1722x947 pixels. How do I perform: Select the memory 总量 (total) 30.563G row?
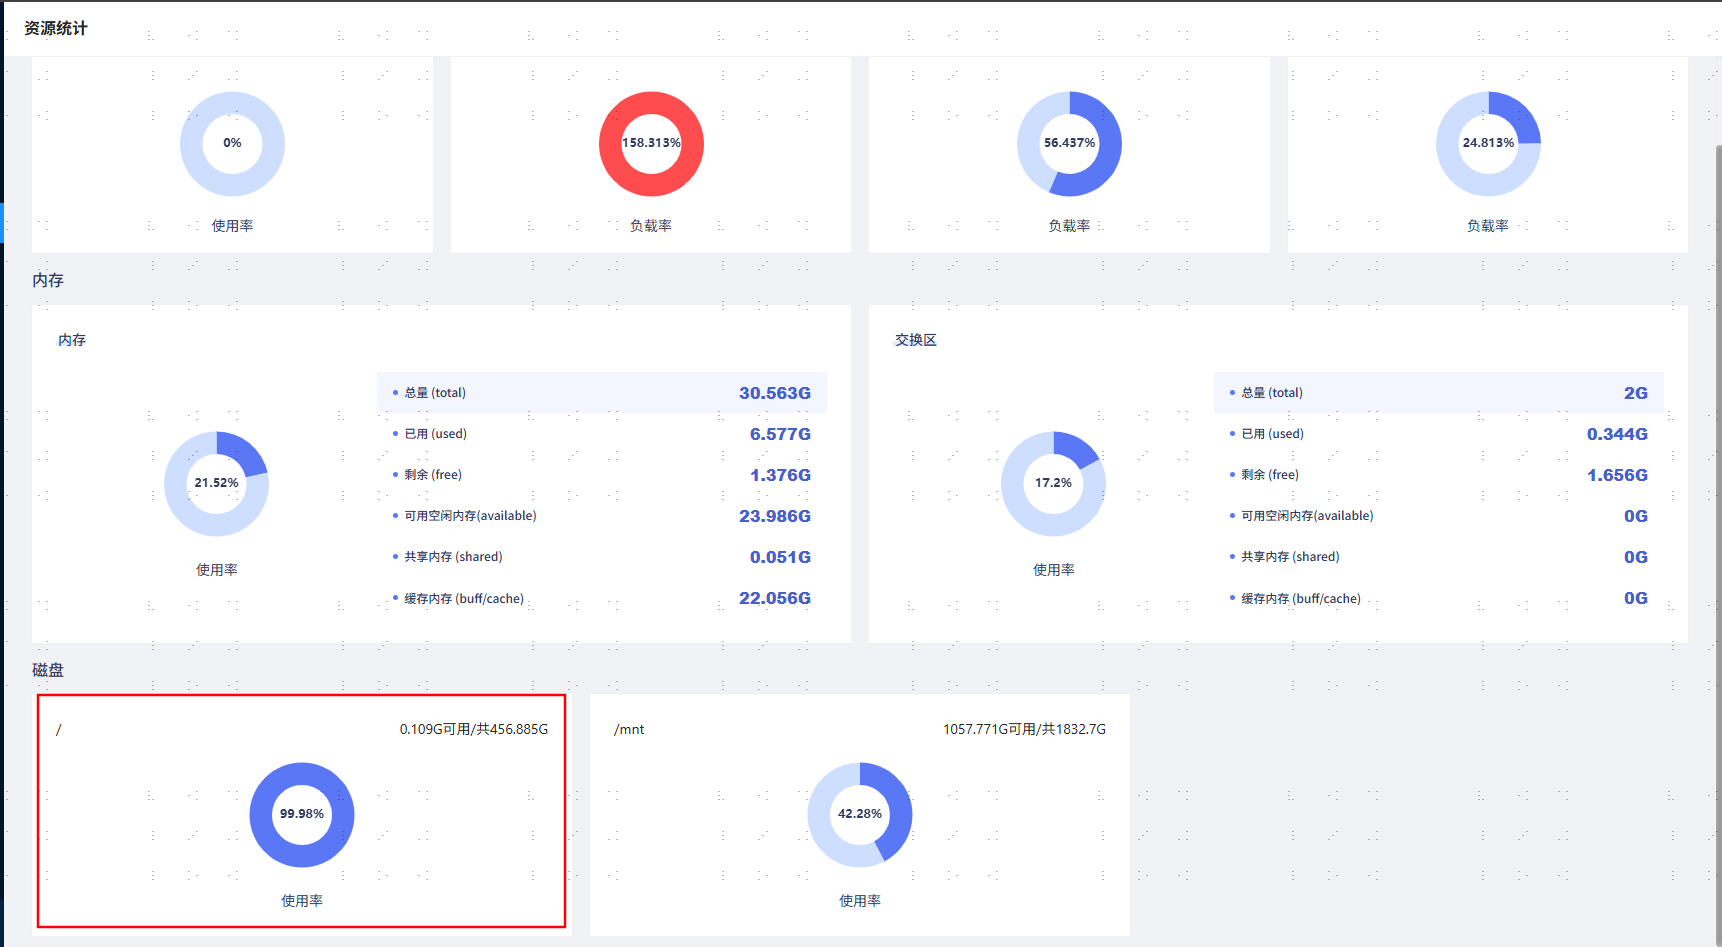602,393
